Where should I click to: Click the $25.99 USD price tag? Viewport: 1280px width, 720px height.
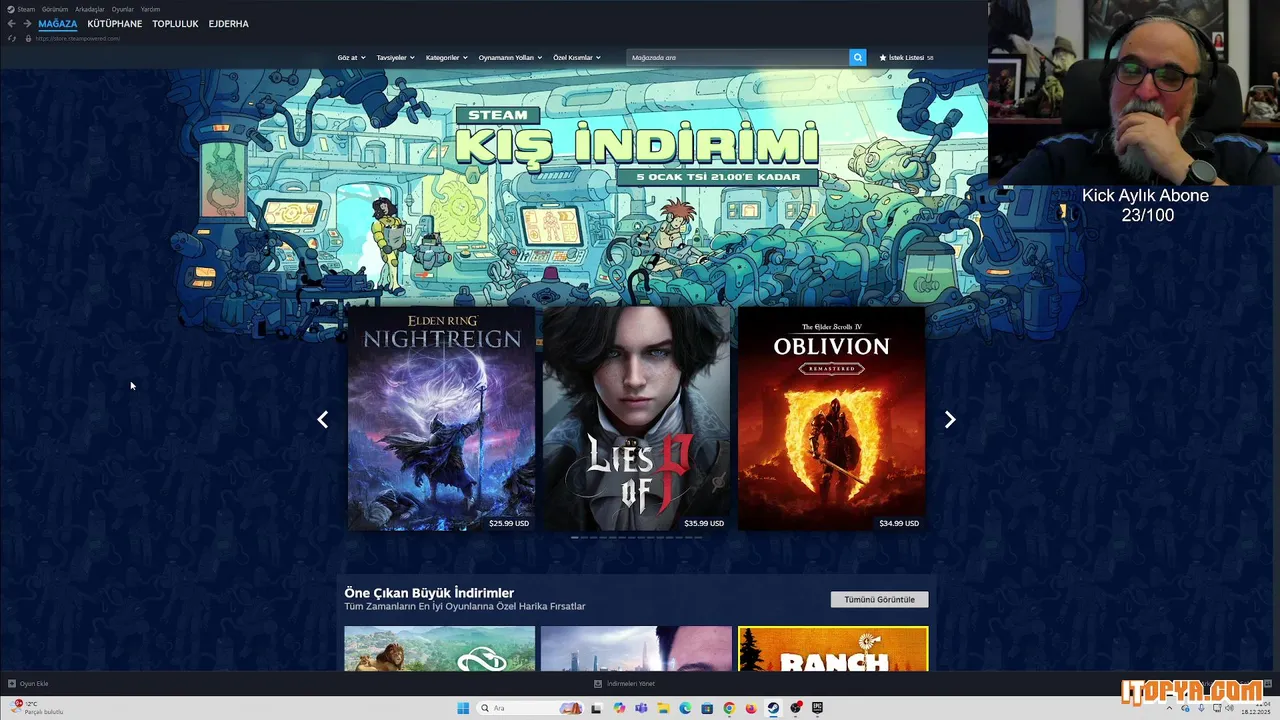coord(509,523)
